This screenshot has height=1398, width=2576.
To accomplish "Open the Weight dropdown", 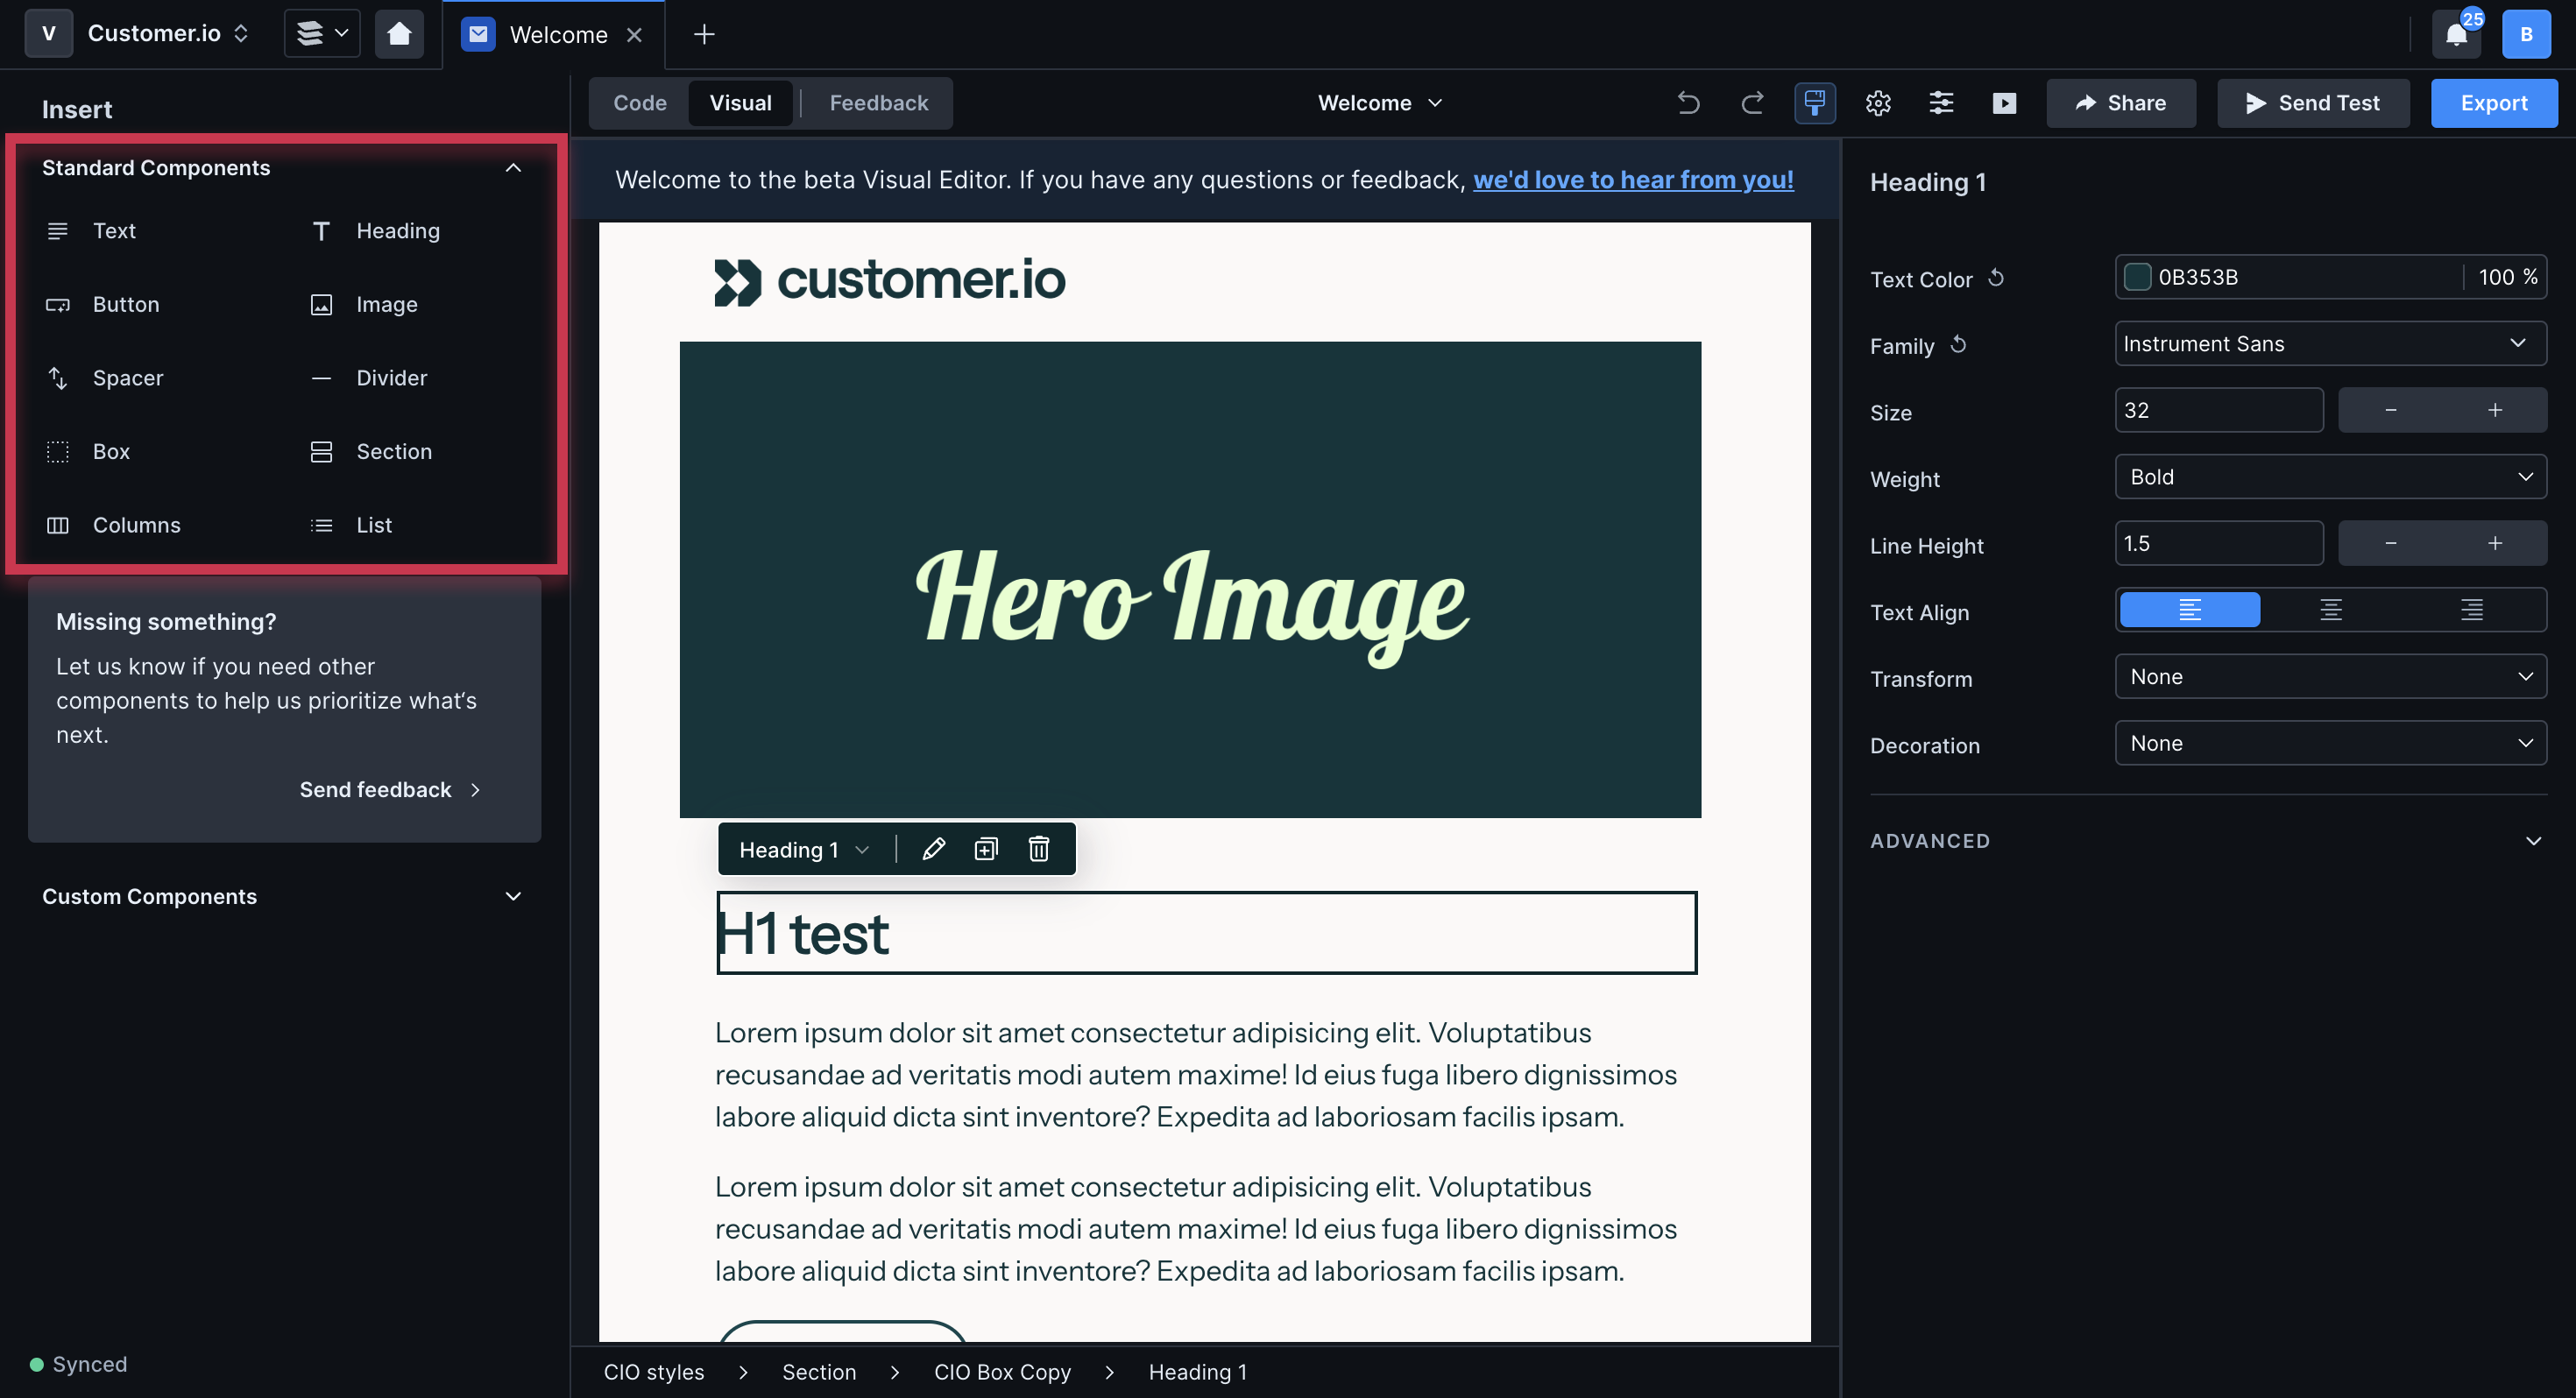I will point(2330,477).
